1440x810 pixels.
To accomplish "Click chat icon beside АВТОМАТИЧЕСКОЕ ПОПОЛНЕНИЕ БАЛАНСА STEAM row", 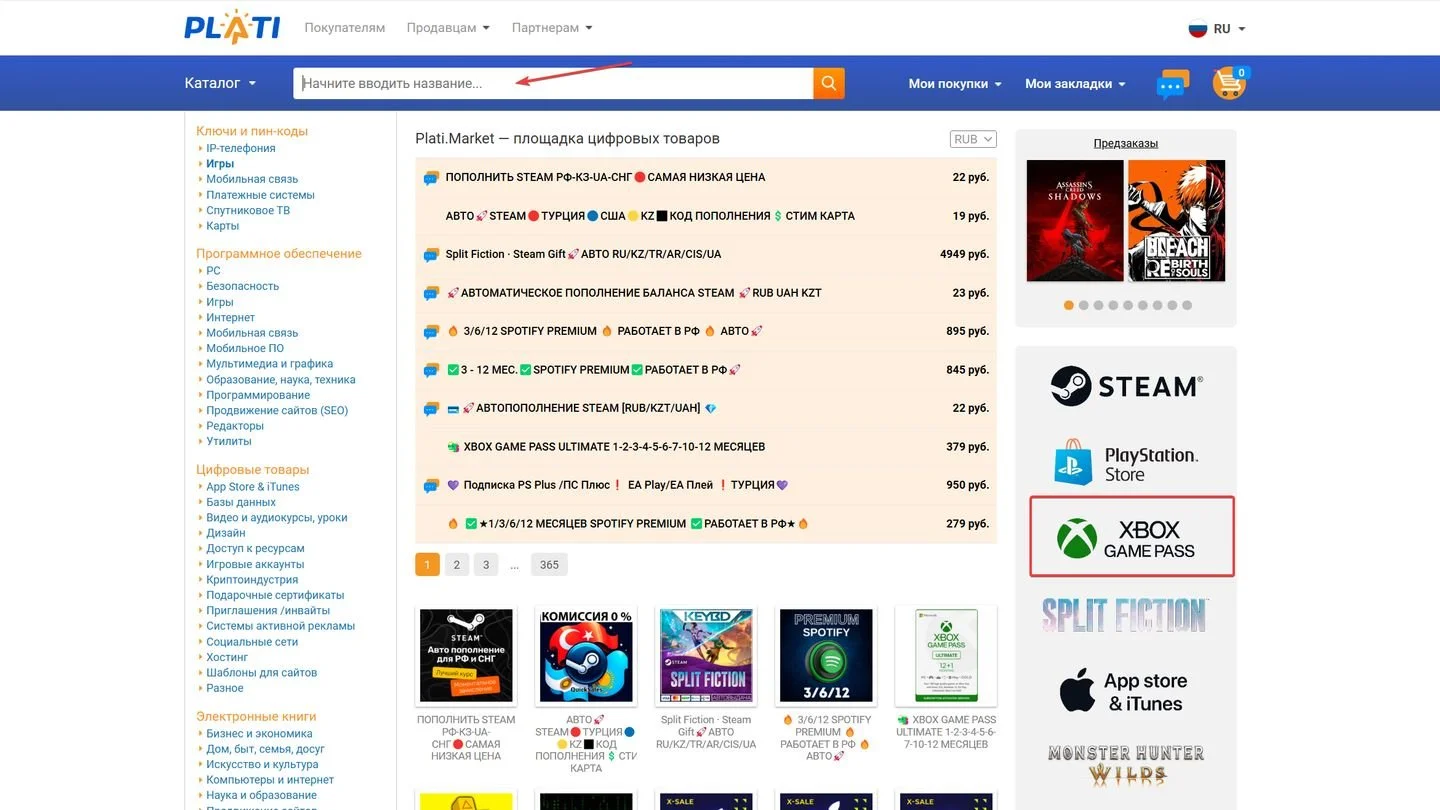I will 431,293.
